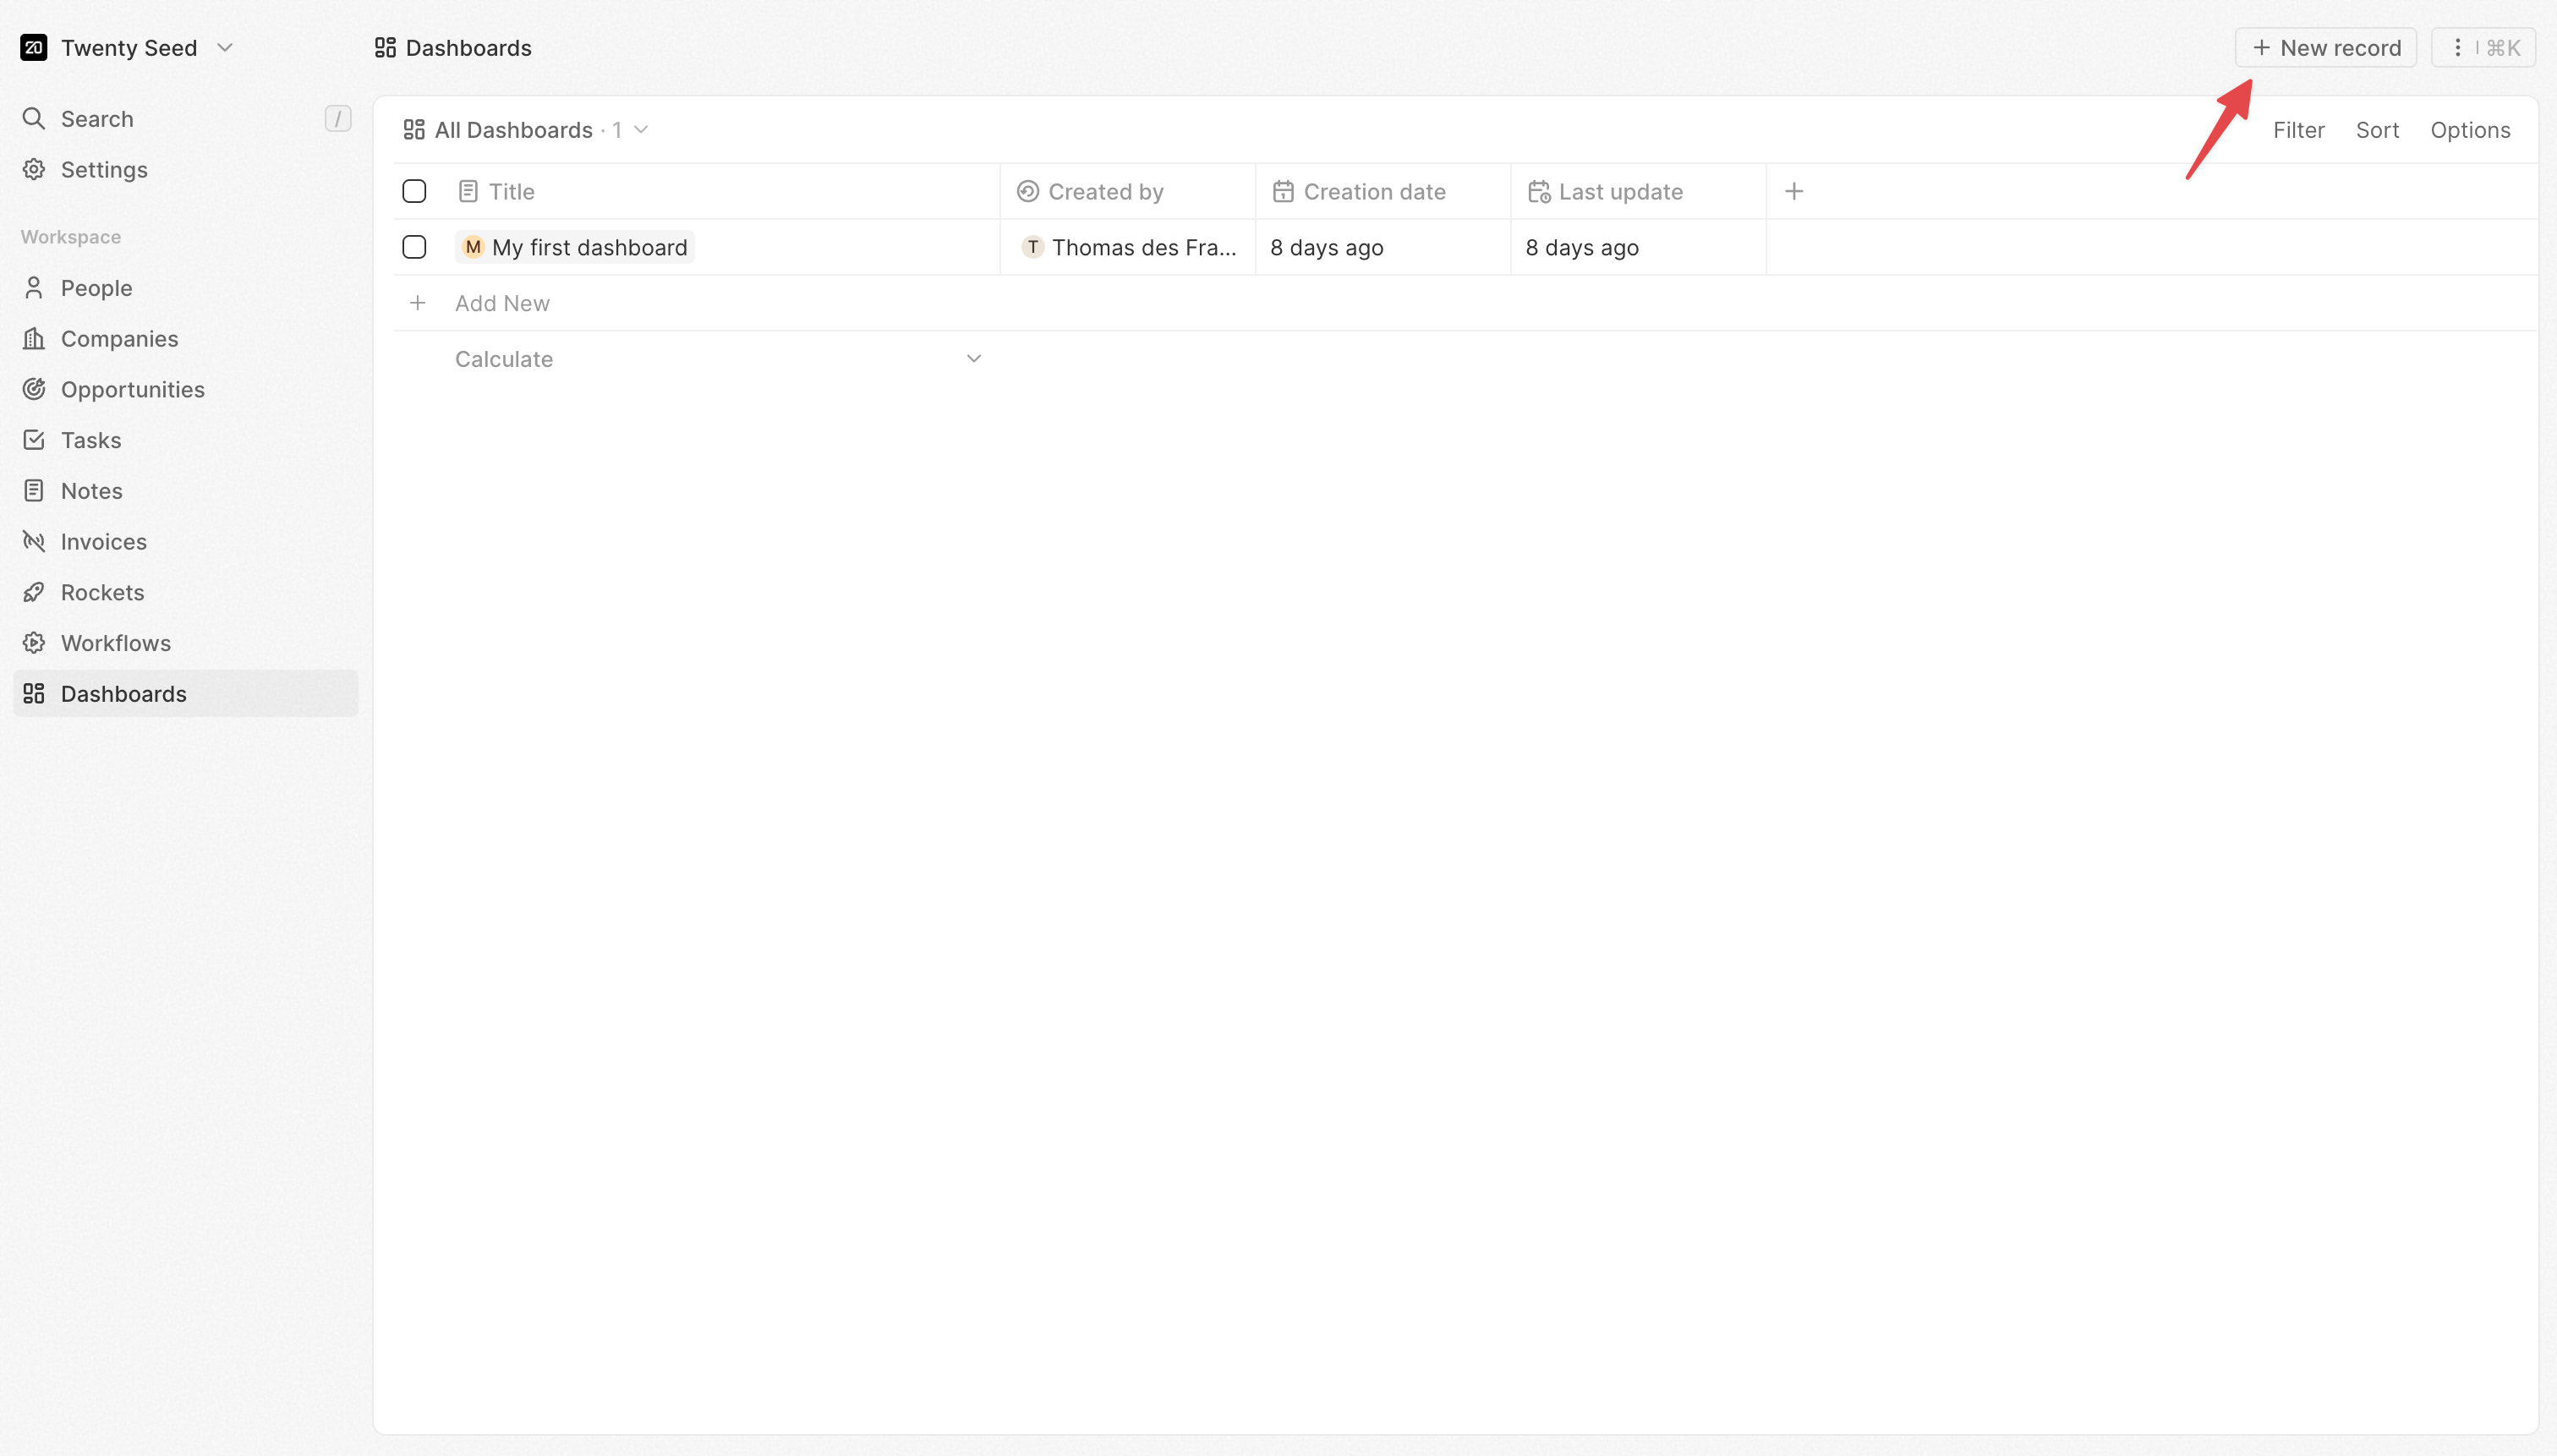Screen dimensions: 2557x1456
Task: Toggle the Invoices entry's selection state
Action: click(103, 541)
